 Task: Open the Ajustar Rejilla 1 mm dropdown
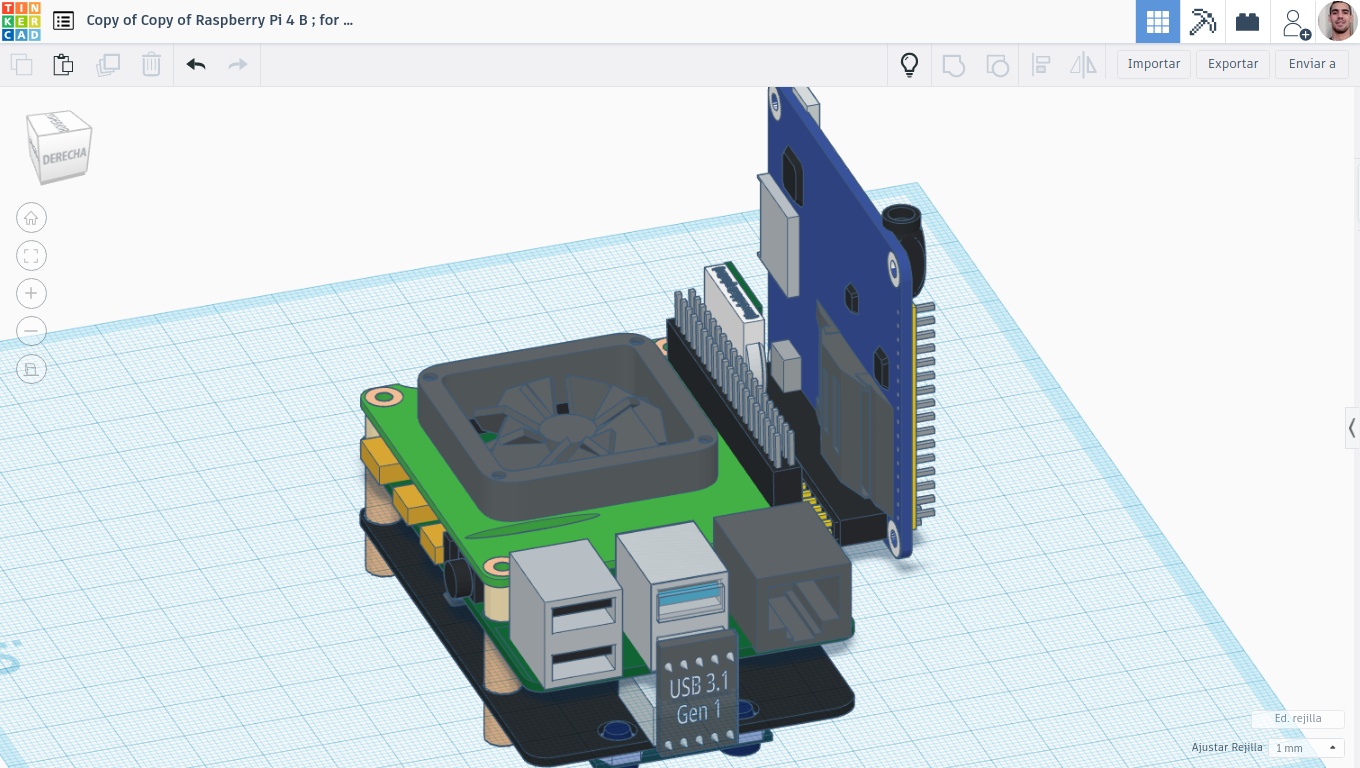click(x=1305, y=748)
